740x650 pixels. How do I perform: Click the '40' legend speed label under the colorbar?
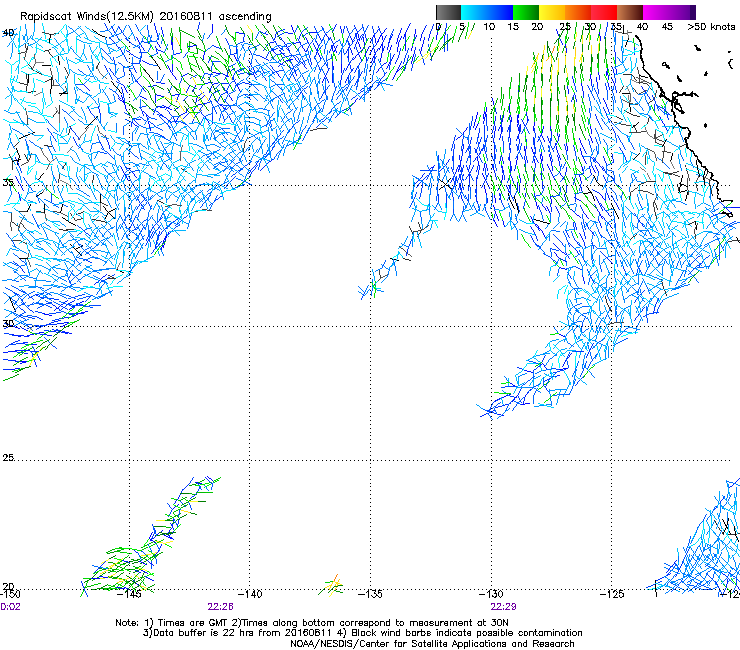[642, 27]
